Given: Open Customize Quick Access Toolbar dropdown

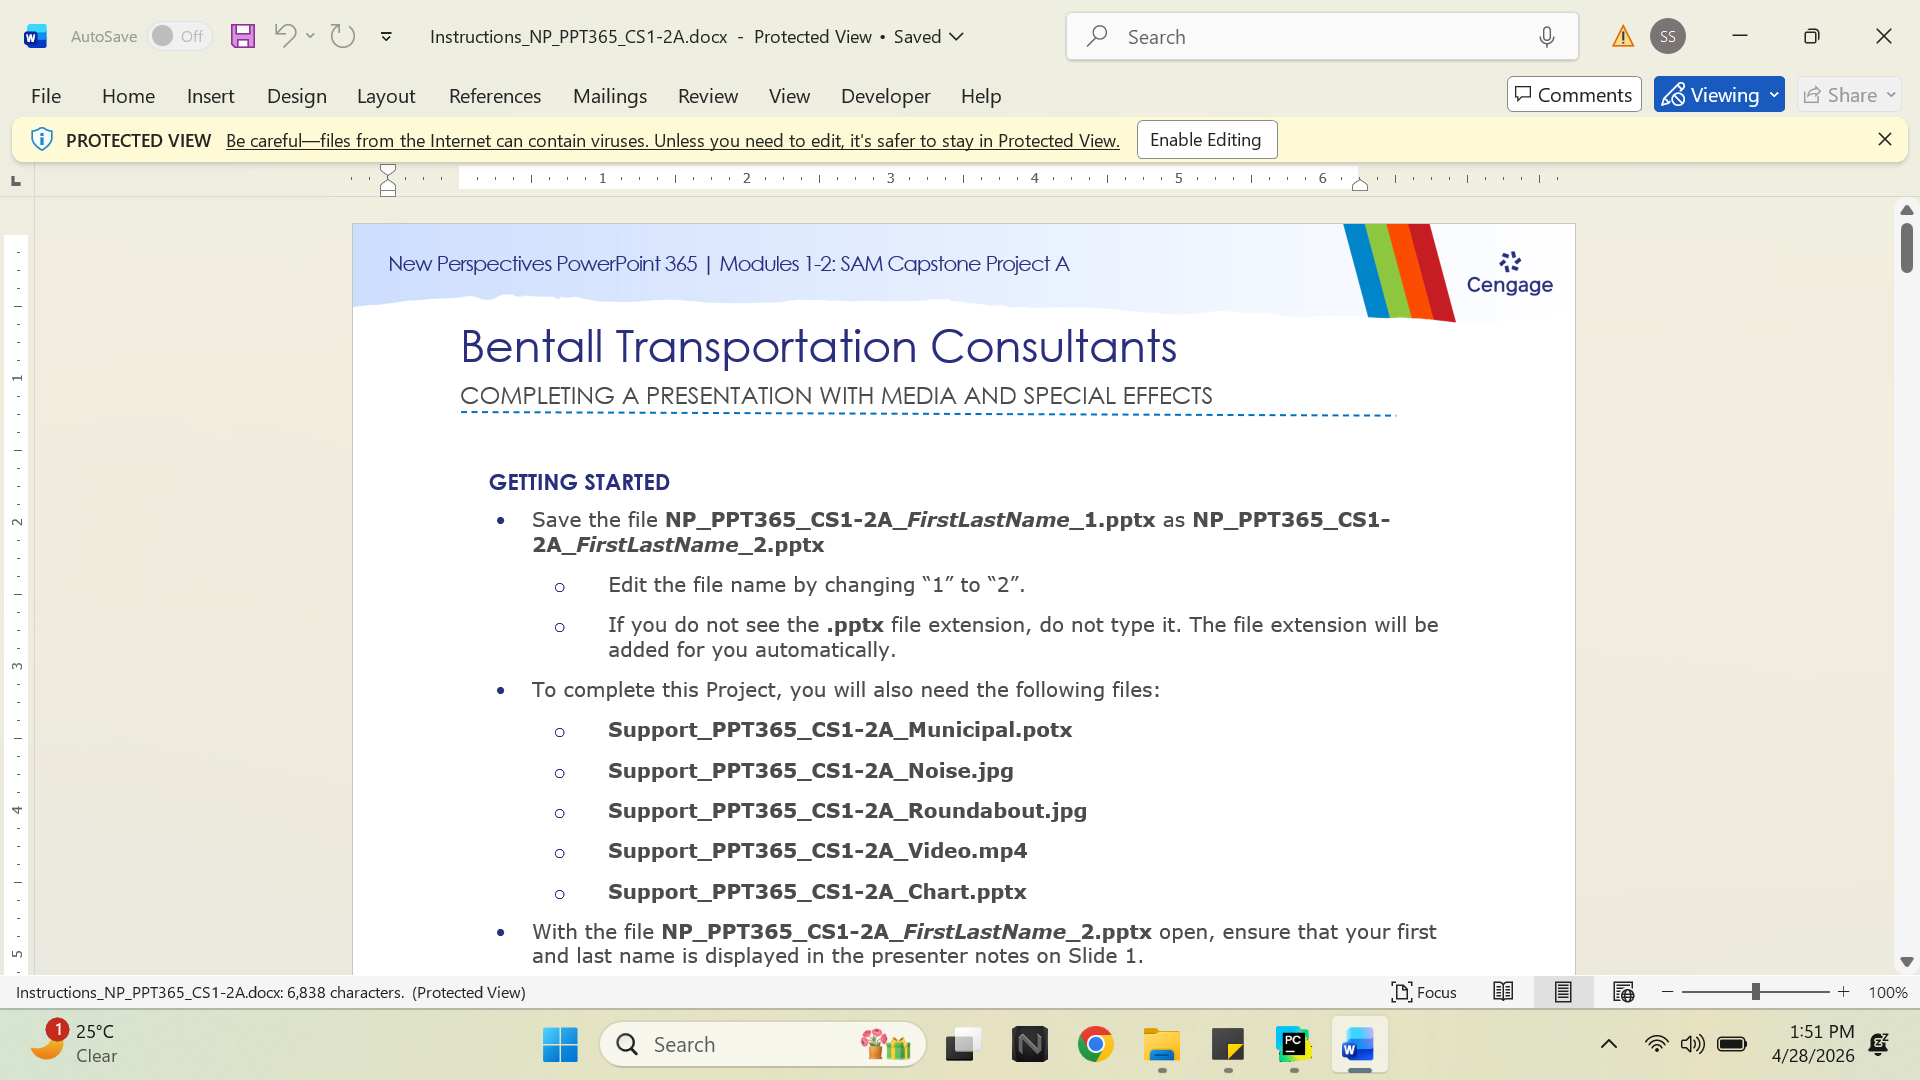Looking at the screenshot, I should click(386, 37).
